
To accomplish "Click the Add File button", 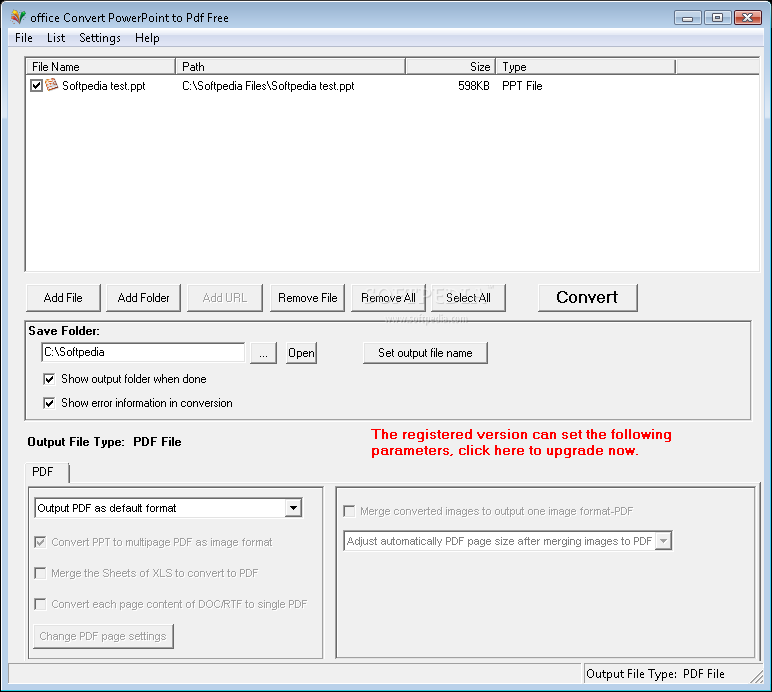I will pos(63,298).
